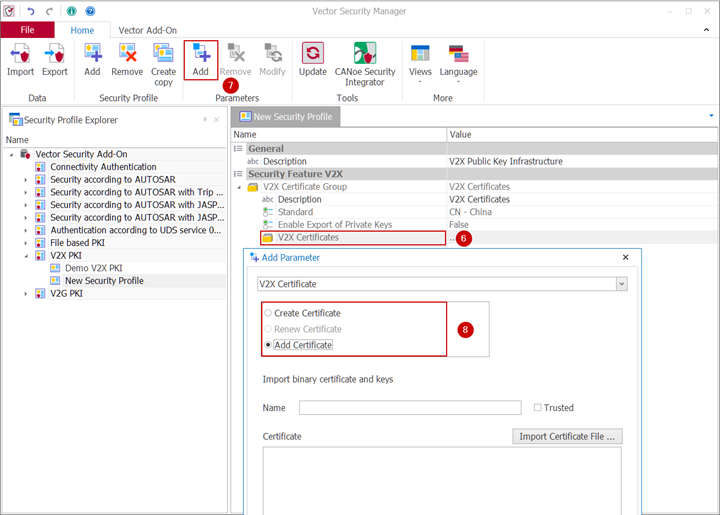This screenshot has height=515, width=720.
Task: Click the V2X Public Key Infrastructure value
Action: (506, 161)
